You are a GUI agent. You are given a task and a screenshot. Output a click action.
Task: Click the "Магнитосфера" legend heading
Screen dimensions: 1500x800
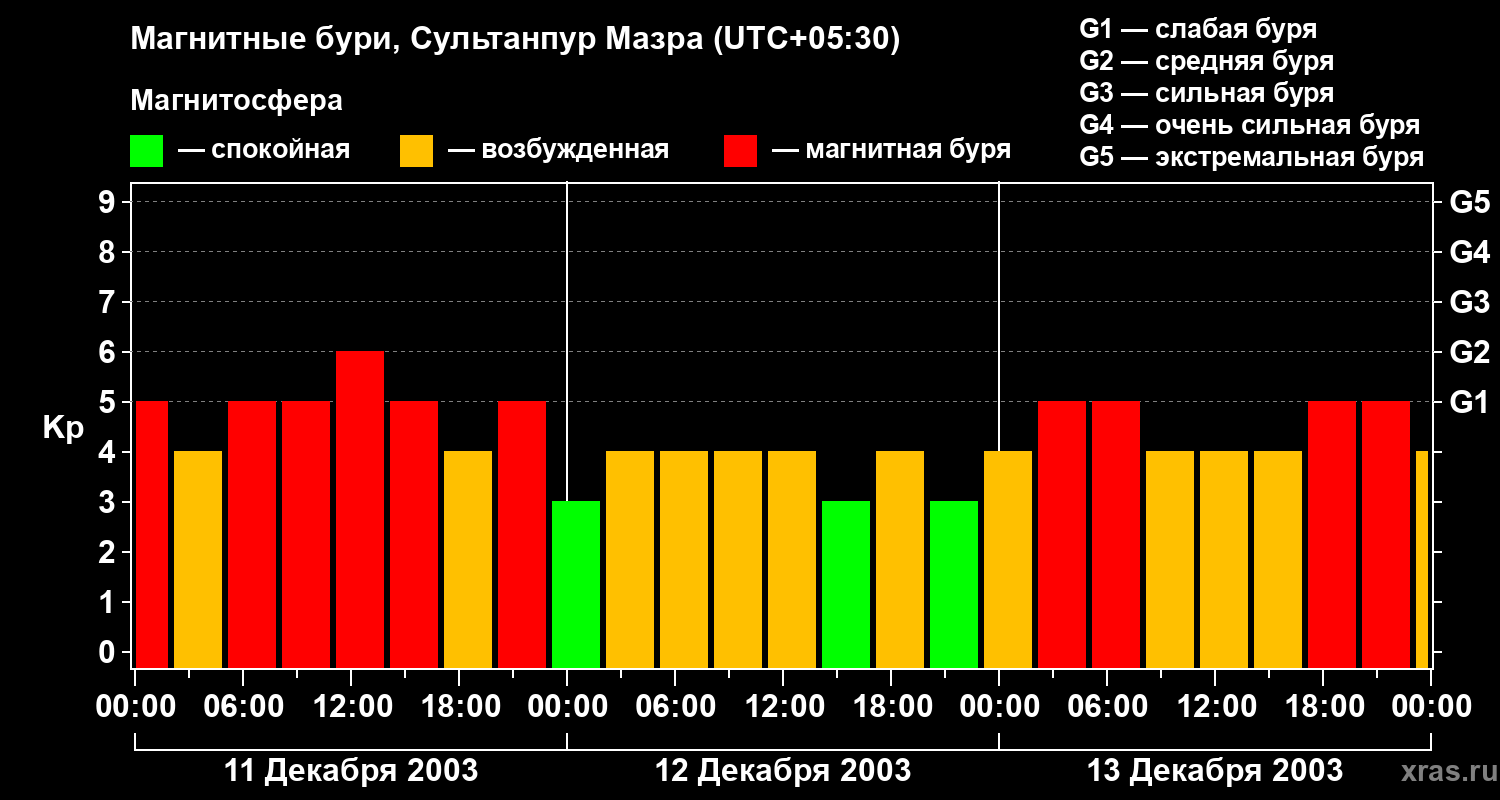click(237, 100)
